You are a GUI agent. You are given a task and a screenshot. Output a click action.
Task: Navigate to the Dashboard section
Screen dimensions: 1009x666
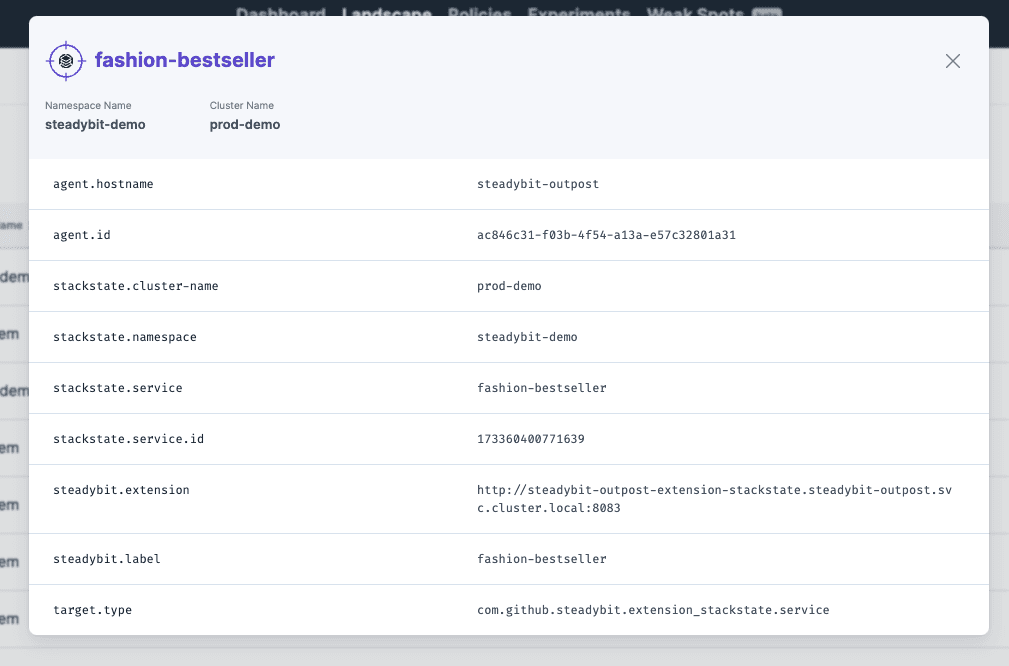coord(279,14)
